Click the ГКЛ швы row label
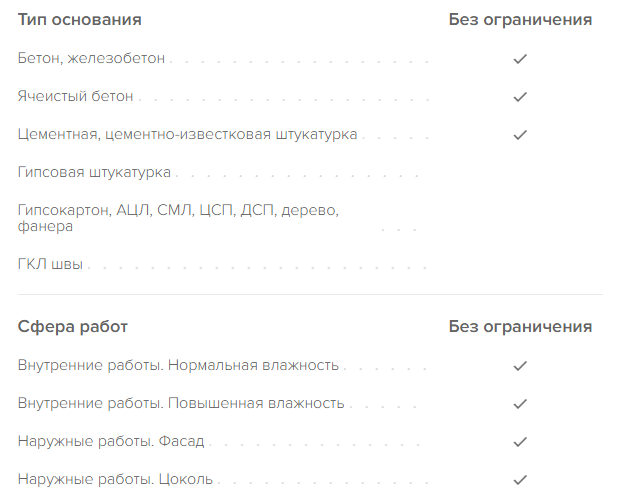Screen dimensions: 618x504 (x=50, y=265)
